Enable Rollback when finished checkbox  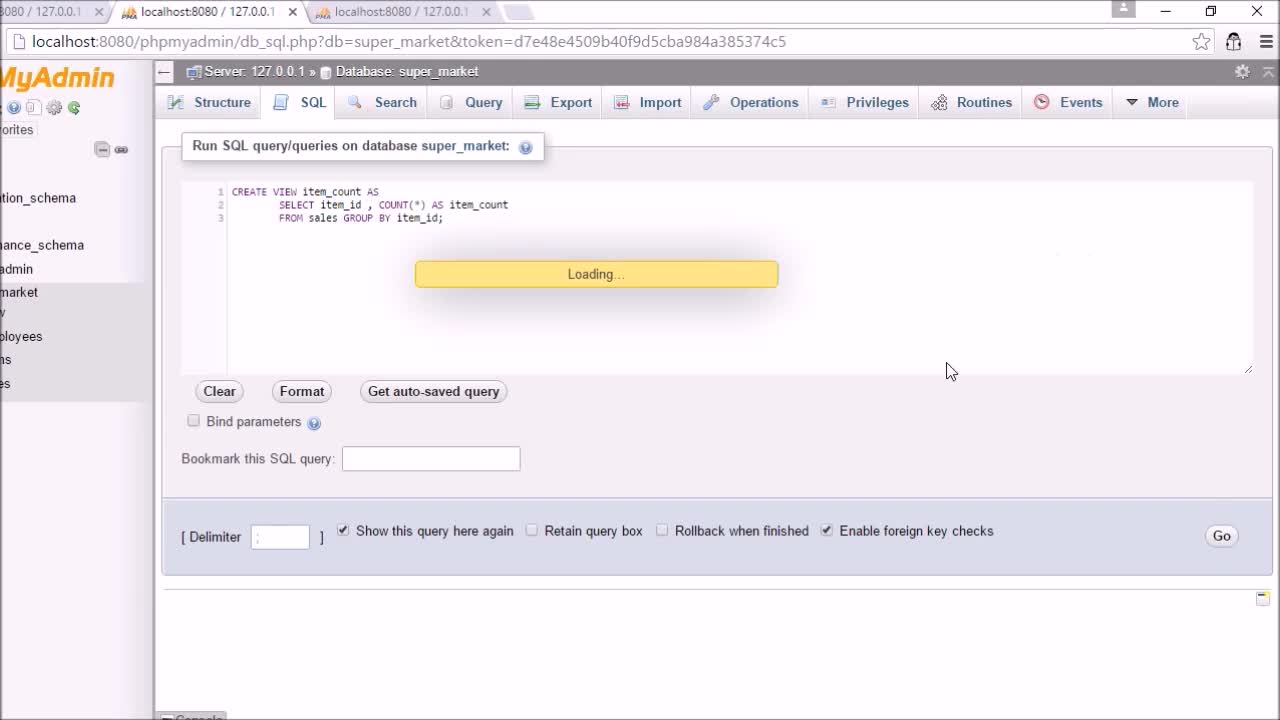click(662, 530)
